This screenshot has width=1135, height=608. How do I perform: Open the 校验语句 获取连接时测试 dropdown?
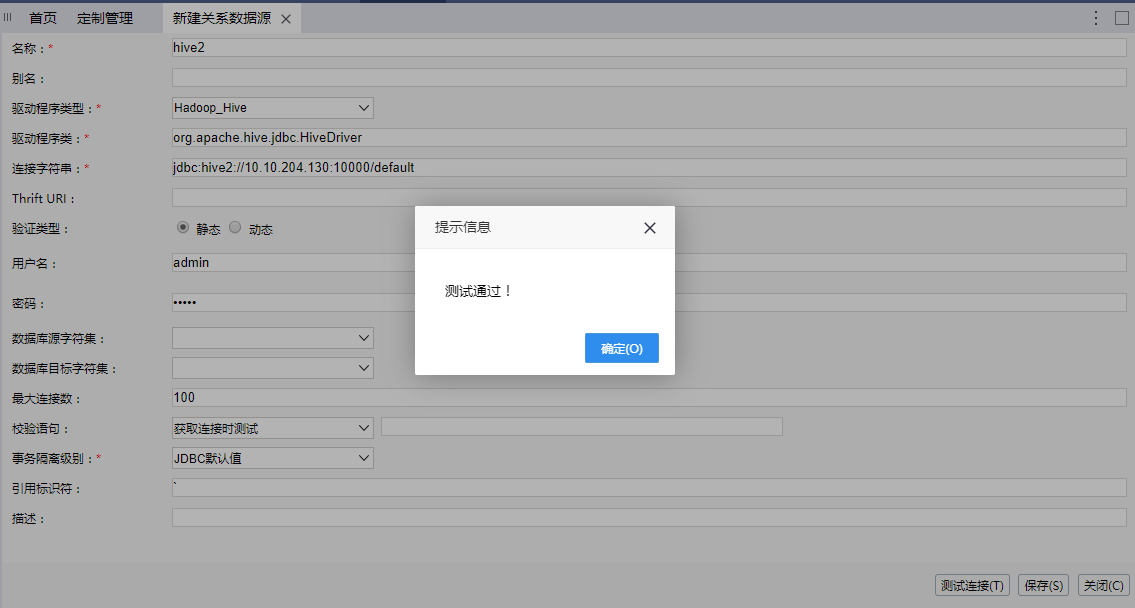click(x=273, y=428)
